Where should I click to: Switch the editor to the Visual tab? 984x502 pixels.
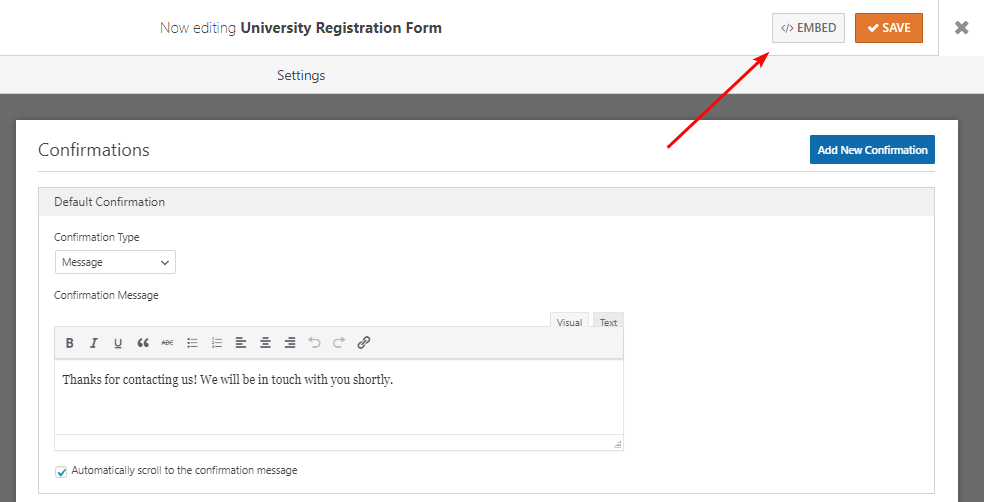[569, 322]
